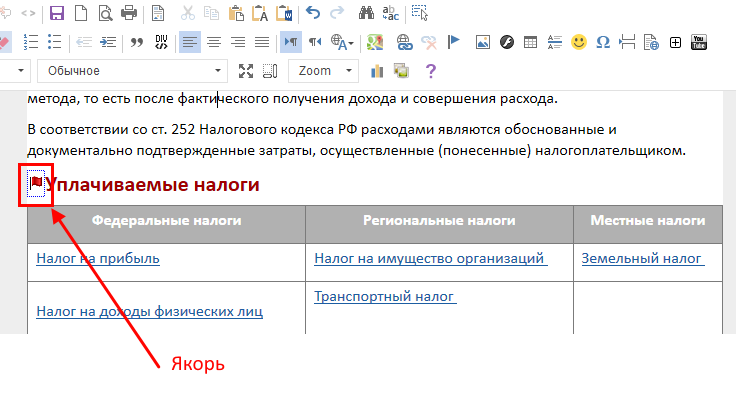
Task: Insert an Image
Action: 483,42
